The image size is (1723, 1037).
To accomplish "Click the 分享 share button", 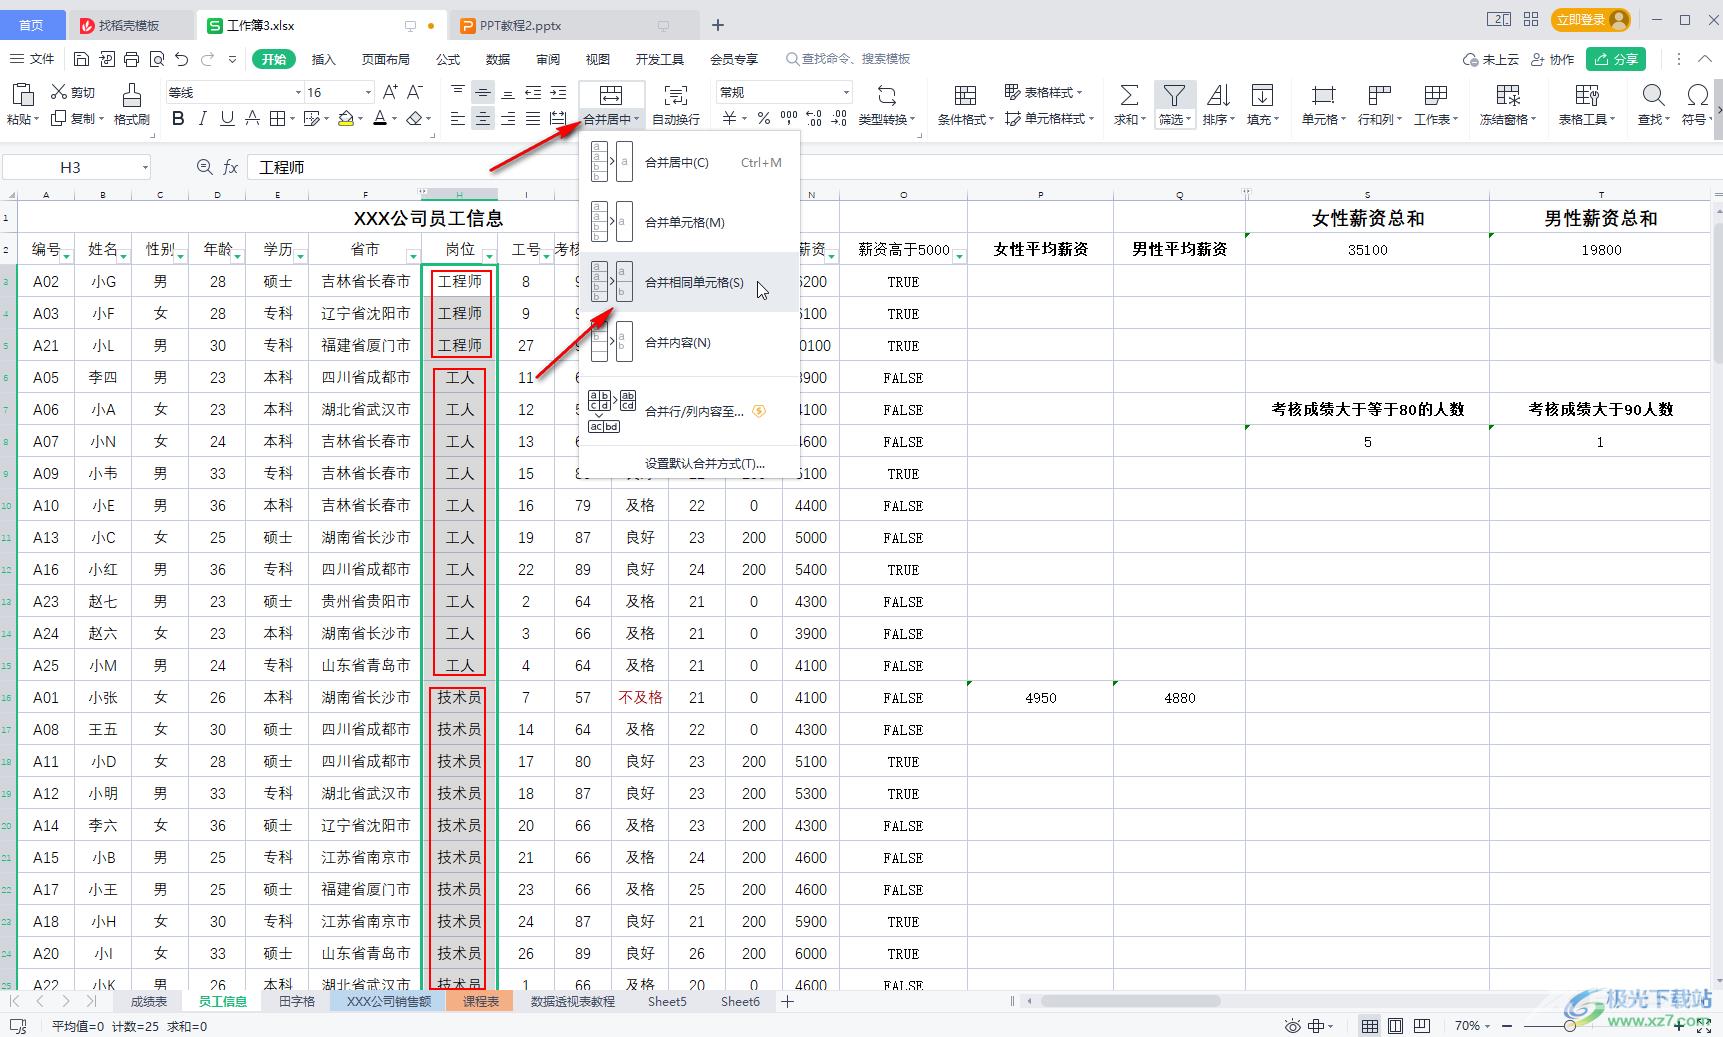I will [x=1617, y=59].
